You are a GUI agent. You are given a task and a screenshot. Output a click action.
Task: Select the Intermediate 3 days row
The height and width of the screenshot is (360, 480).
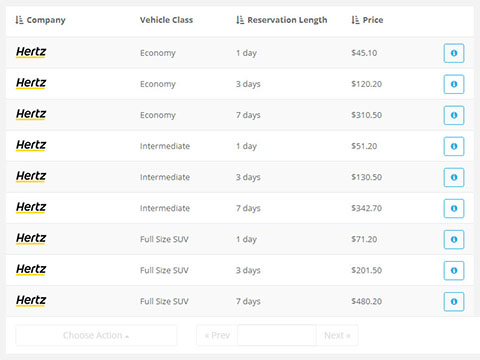[x=240, y=177]
